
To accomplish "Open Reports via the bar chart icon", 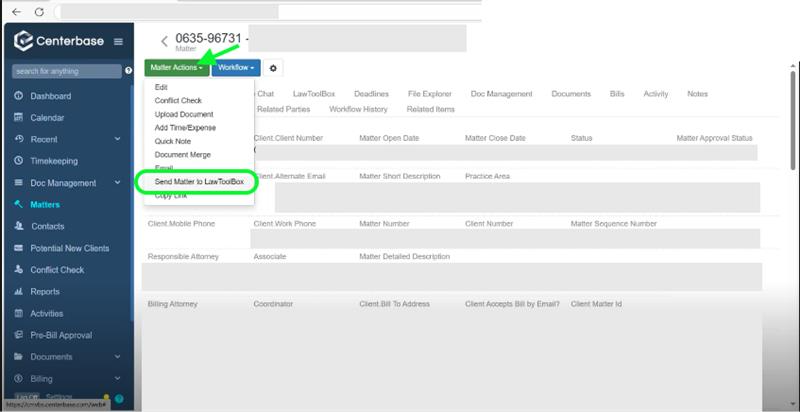I will 19,292.
